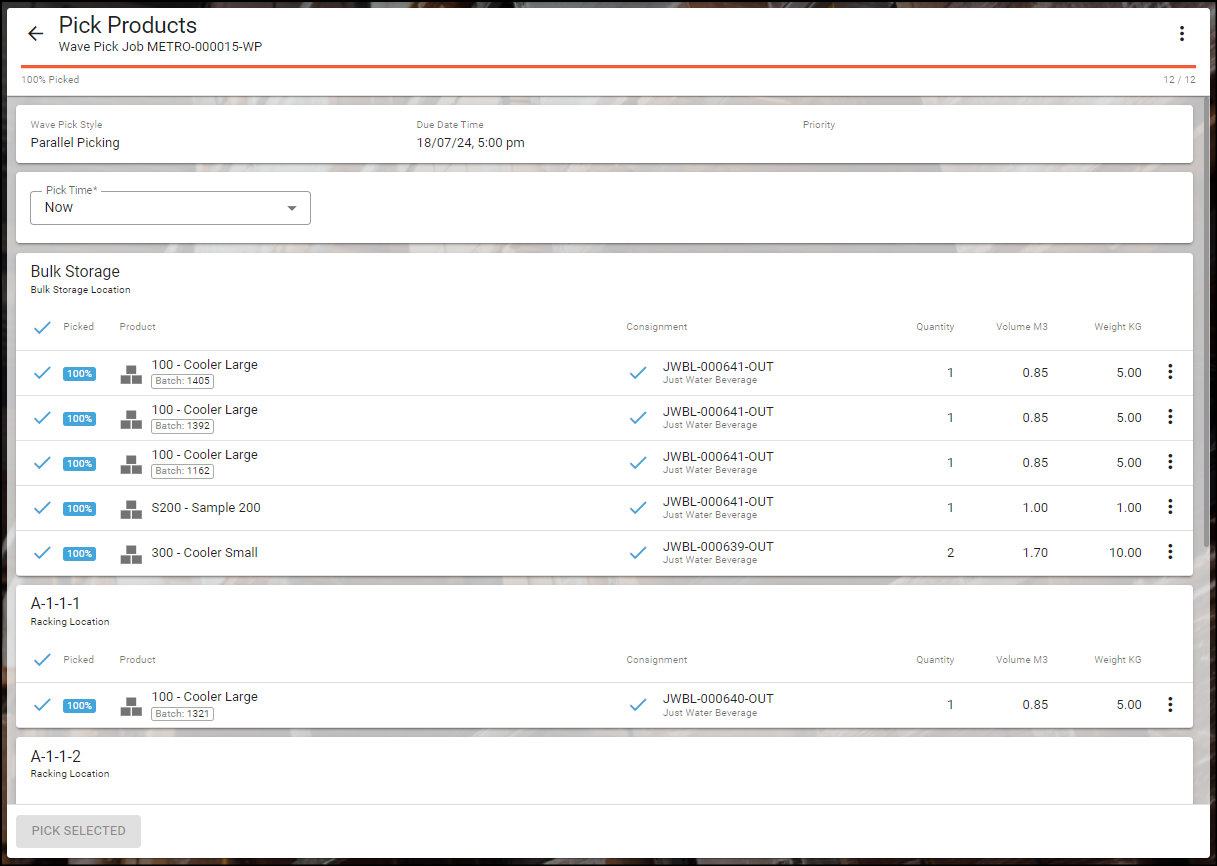Click product boxes icon for 300 - Cooler Small
The height and width of the screenshot is (866, 1217).
131,554
